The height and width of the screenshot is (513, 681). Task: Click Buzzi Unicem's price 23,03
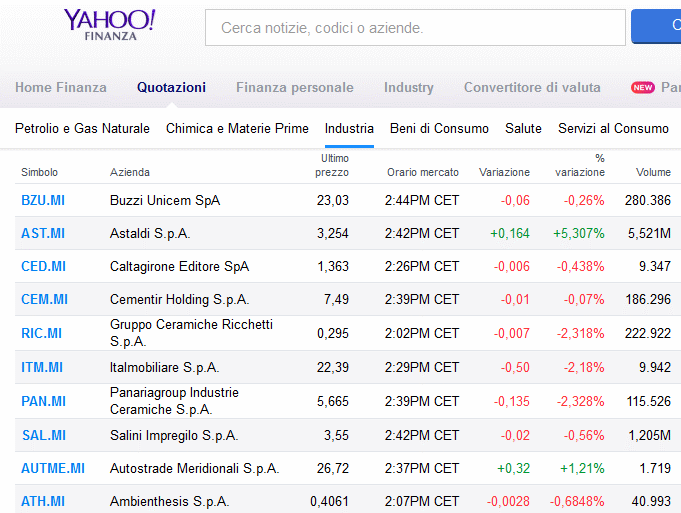click(333, 200)
